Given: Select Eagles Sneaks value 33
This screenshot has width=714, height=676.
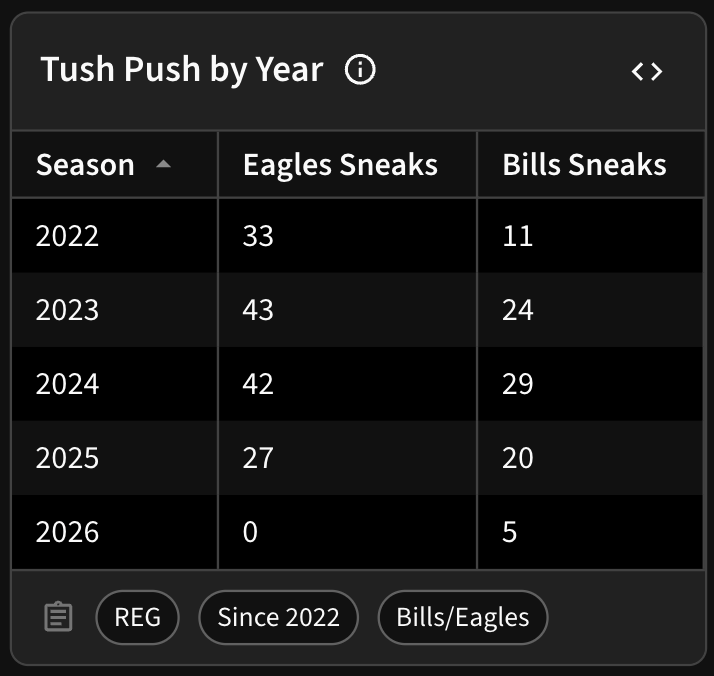Looking at the screenshot, I should (258, 236).
